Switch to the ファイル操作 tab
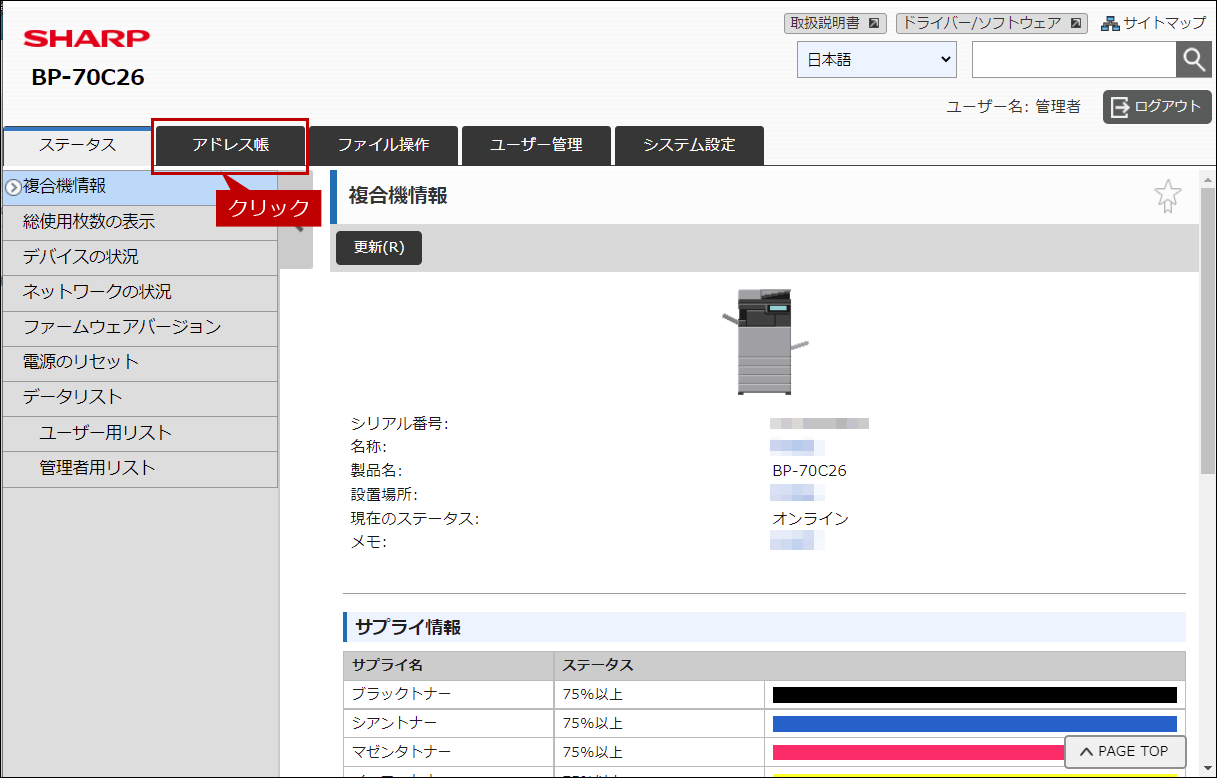 [x=383, y=145]
